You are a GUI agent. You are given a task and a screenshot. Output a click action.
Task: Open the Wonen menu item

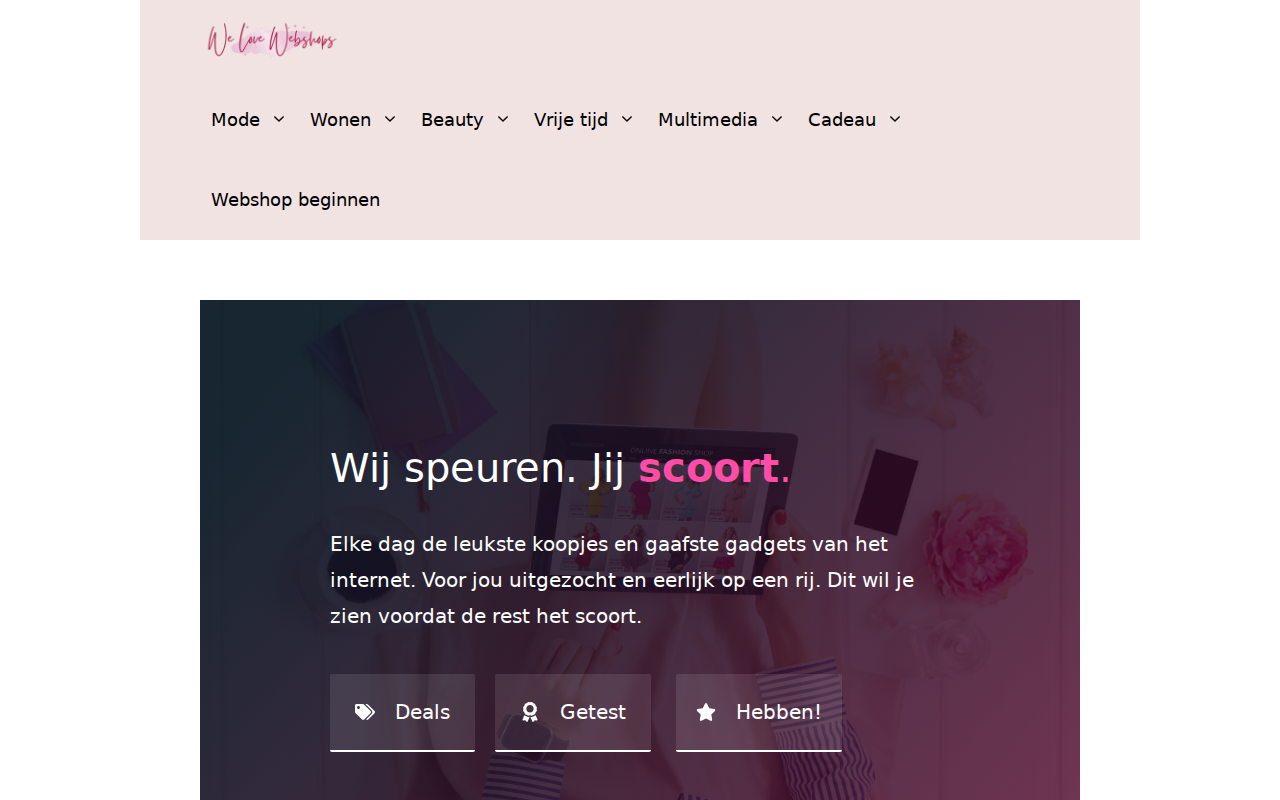340,120
